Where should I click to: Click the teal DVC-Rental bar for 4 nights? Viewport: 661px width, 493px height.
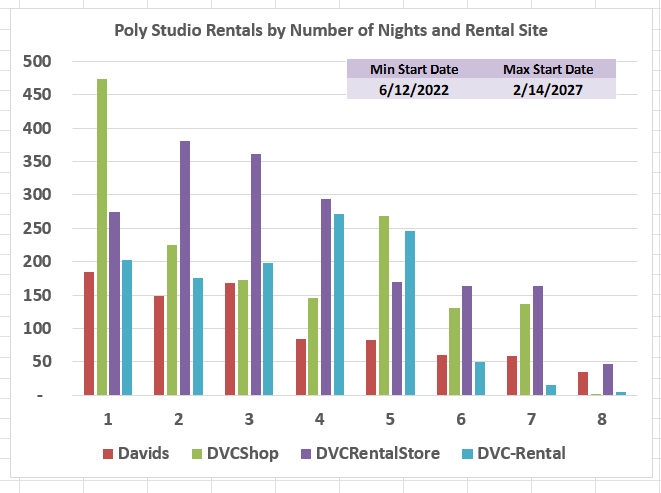coord(339,304)
